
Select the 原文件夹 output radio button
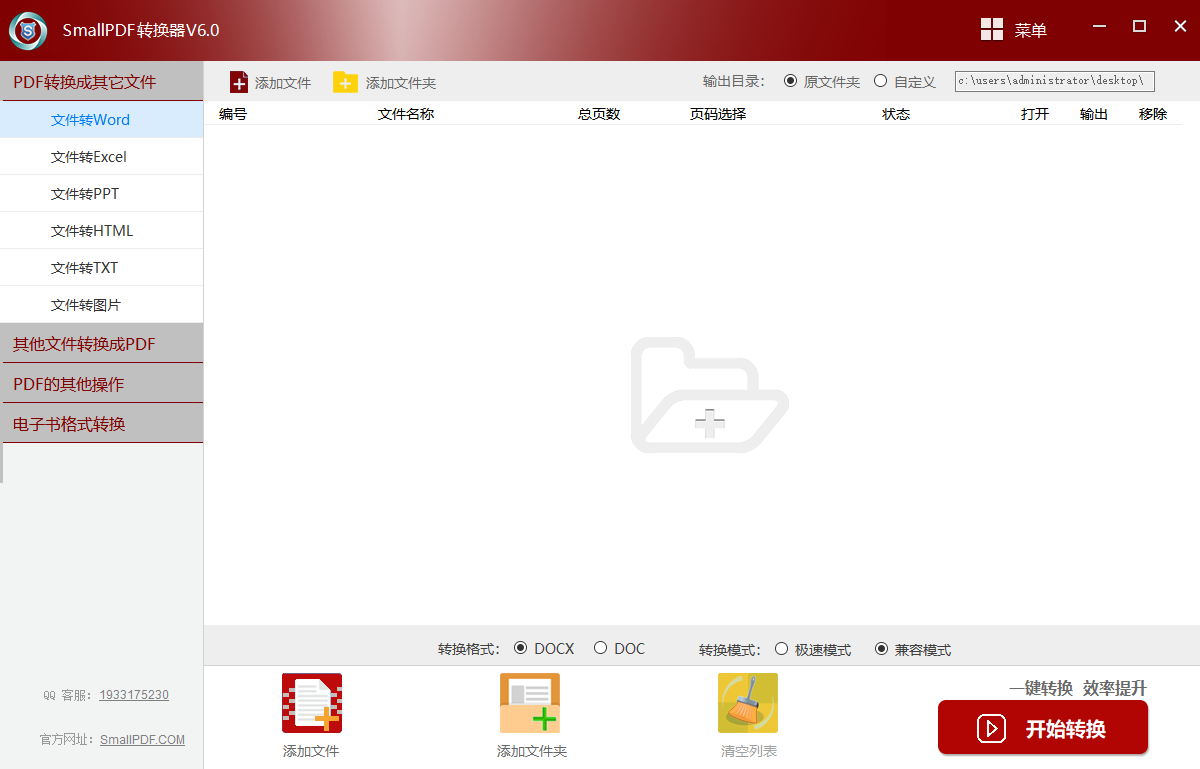click(x=791, y=81)
